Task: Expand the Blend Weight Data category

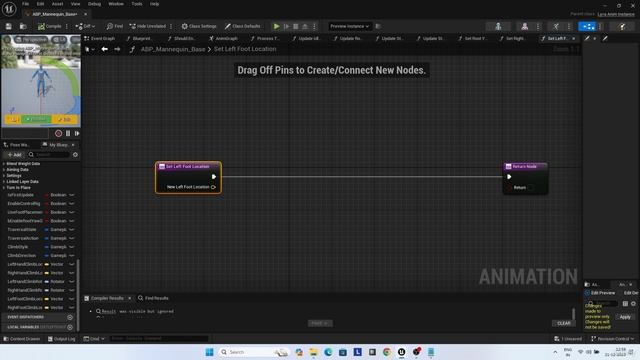Action: [x=4, y=164]
